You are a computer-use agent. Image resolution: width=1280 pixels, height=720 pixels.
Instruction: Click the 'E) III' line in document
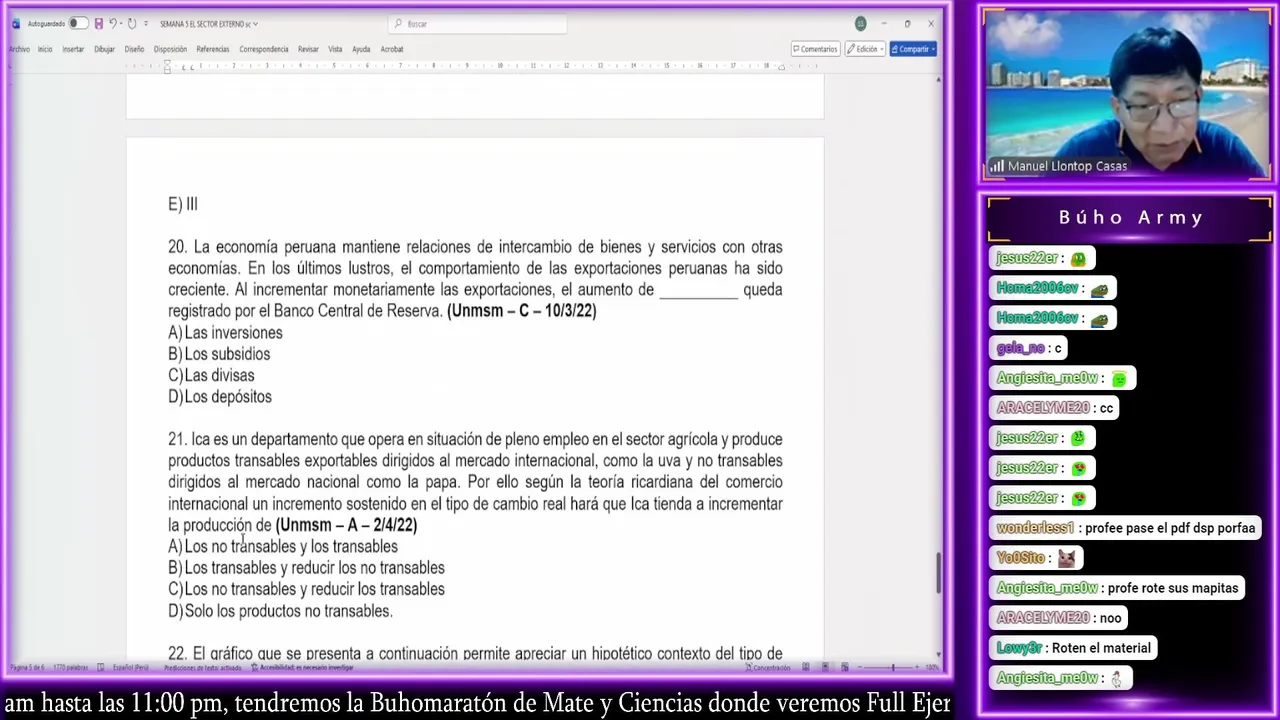click(183, 204)
